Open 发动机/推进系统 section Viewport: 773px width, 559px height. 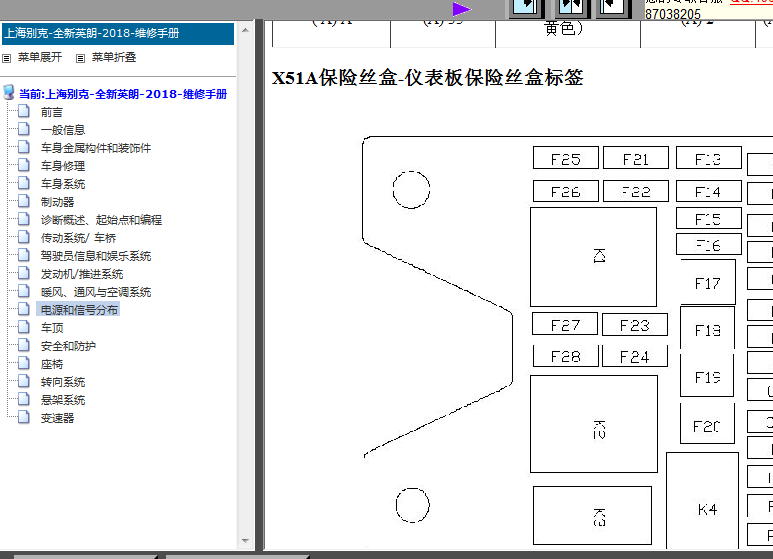tap(82, 274)
